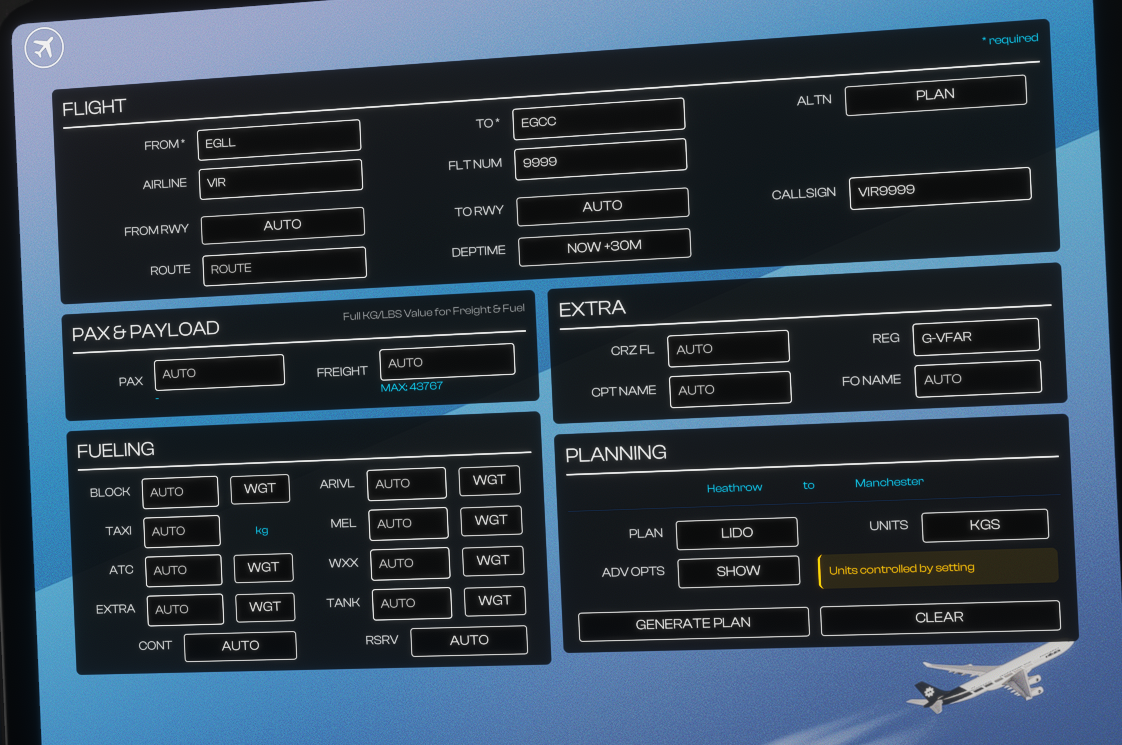Image resolution: width=1122 pixels, height=745 pixels.
Task: Switch the TANK fuel WGT toggle
Action: pos(494,600)
